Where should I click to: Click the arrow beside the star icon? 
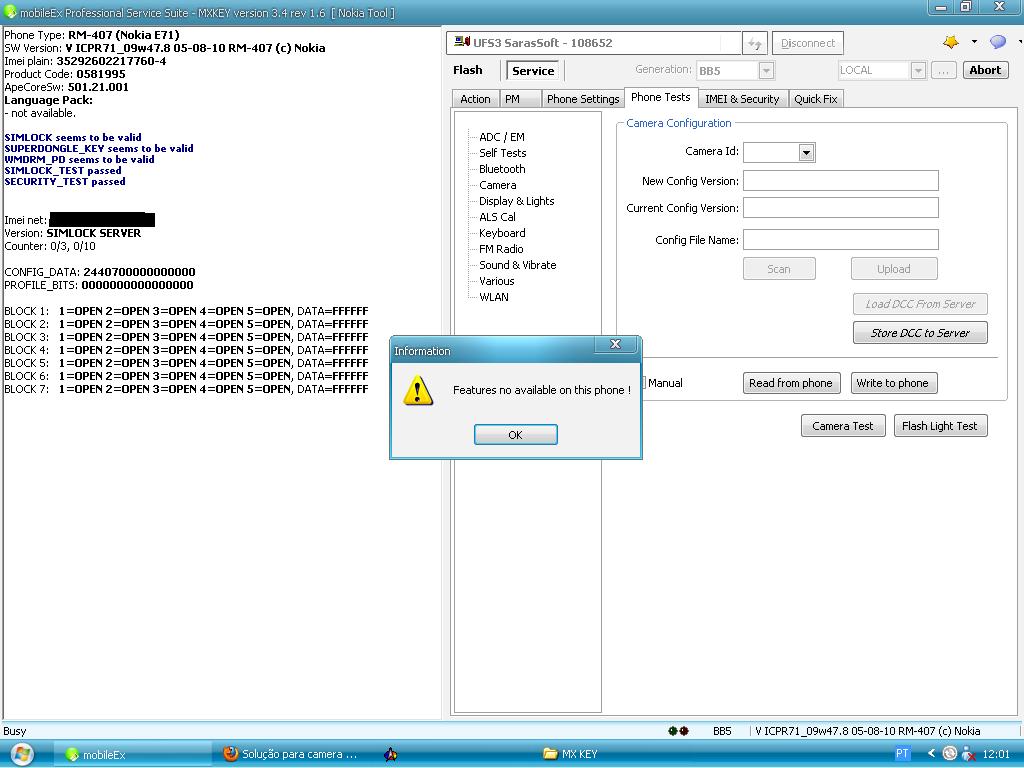click(x=974, y=41)
